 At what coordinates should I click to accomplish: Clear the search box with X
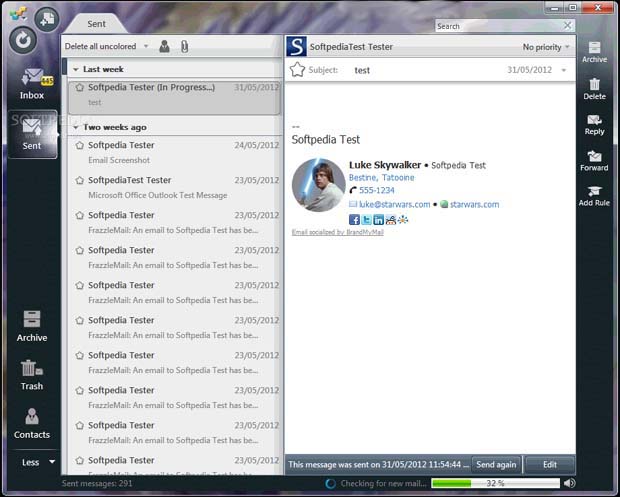pos(567,26)
